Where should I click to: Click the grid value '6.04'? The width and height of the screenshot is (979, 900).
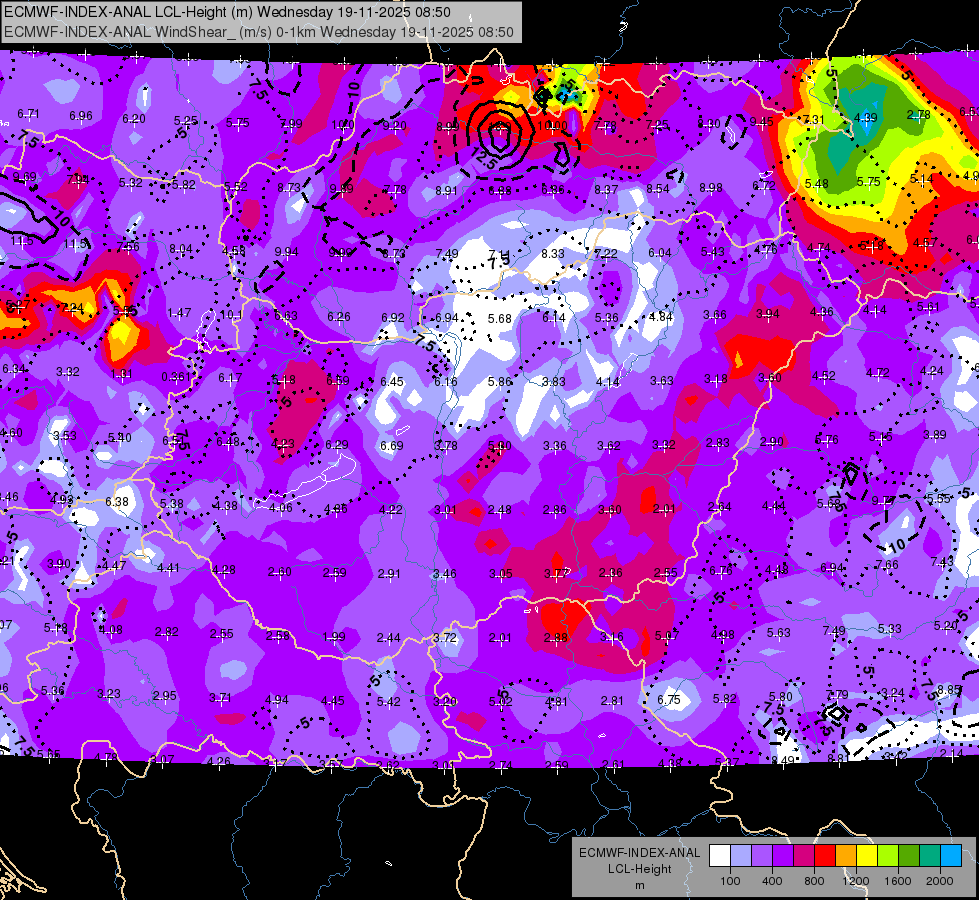(660, 252)
